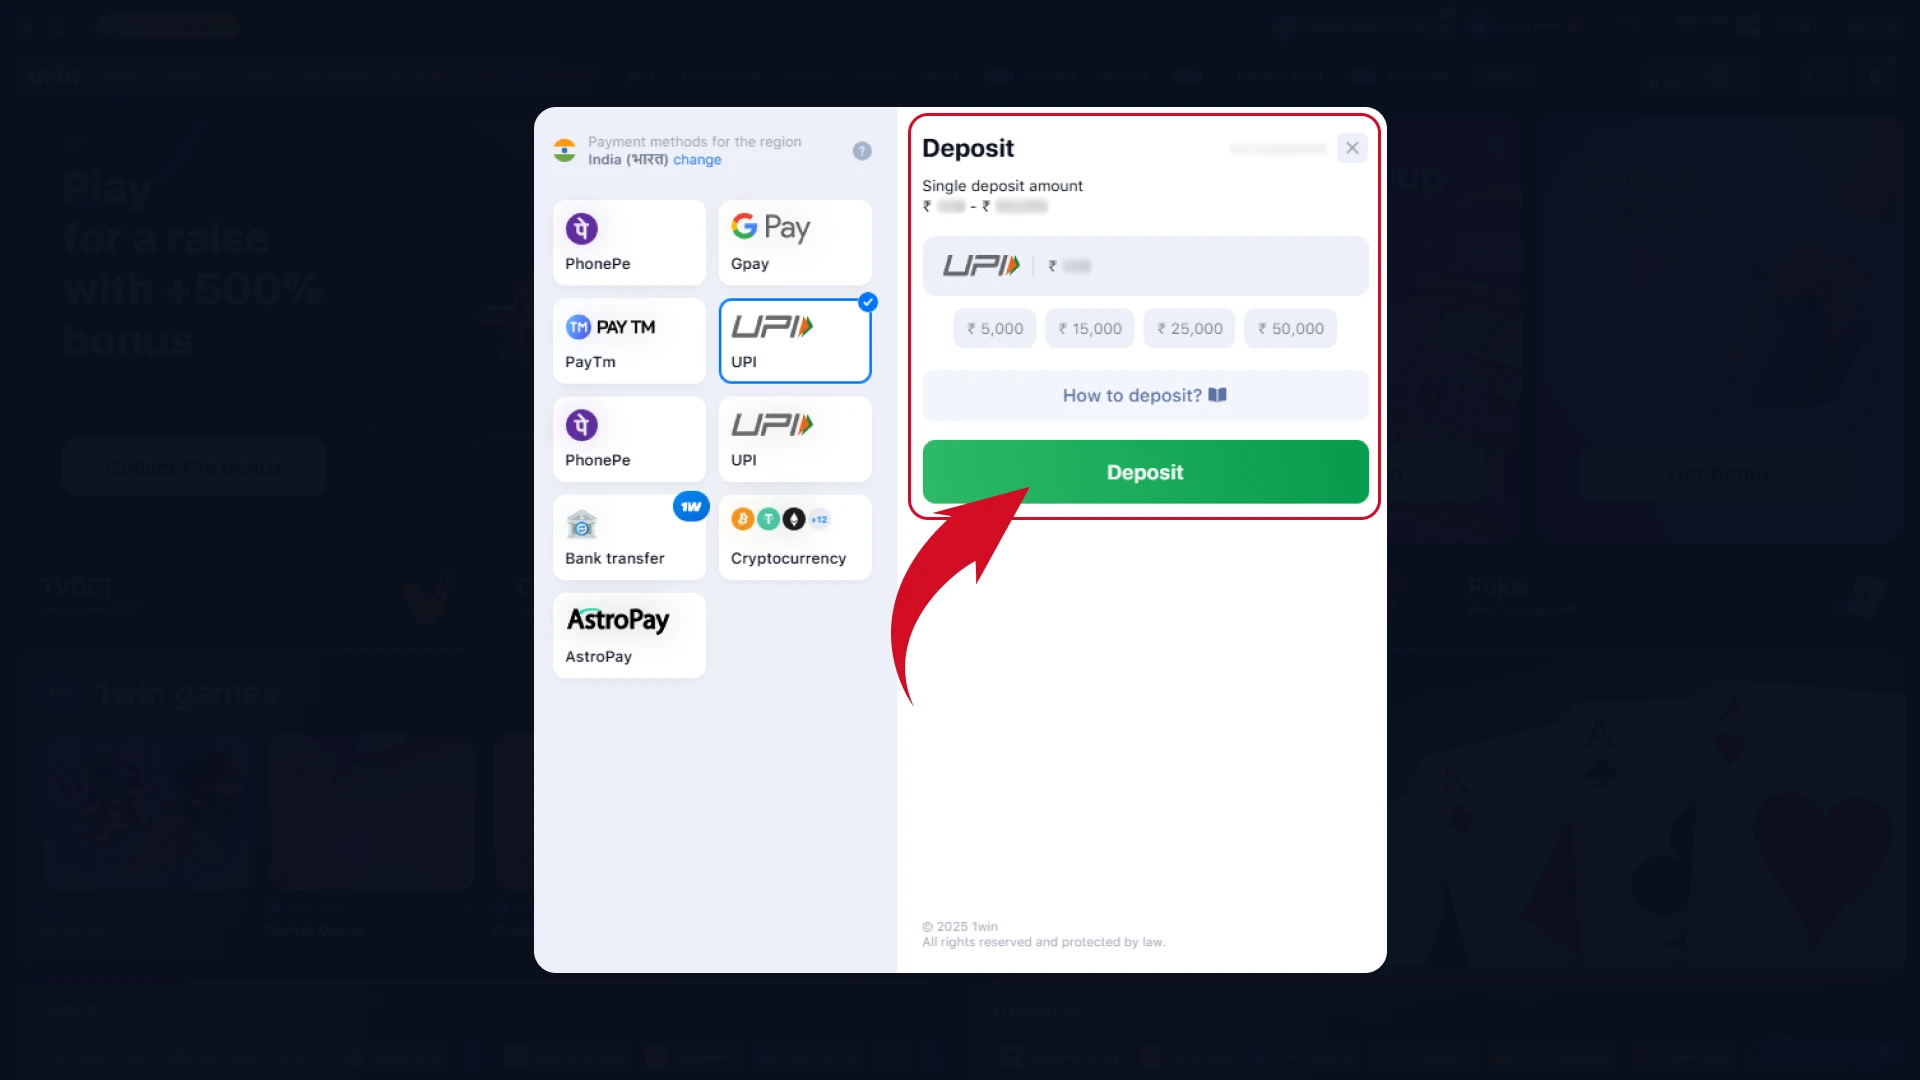Screen dimensions: 1920x1080
Task: Select the first PhonePe payment method
Action: [629, 243]
